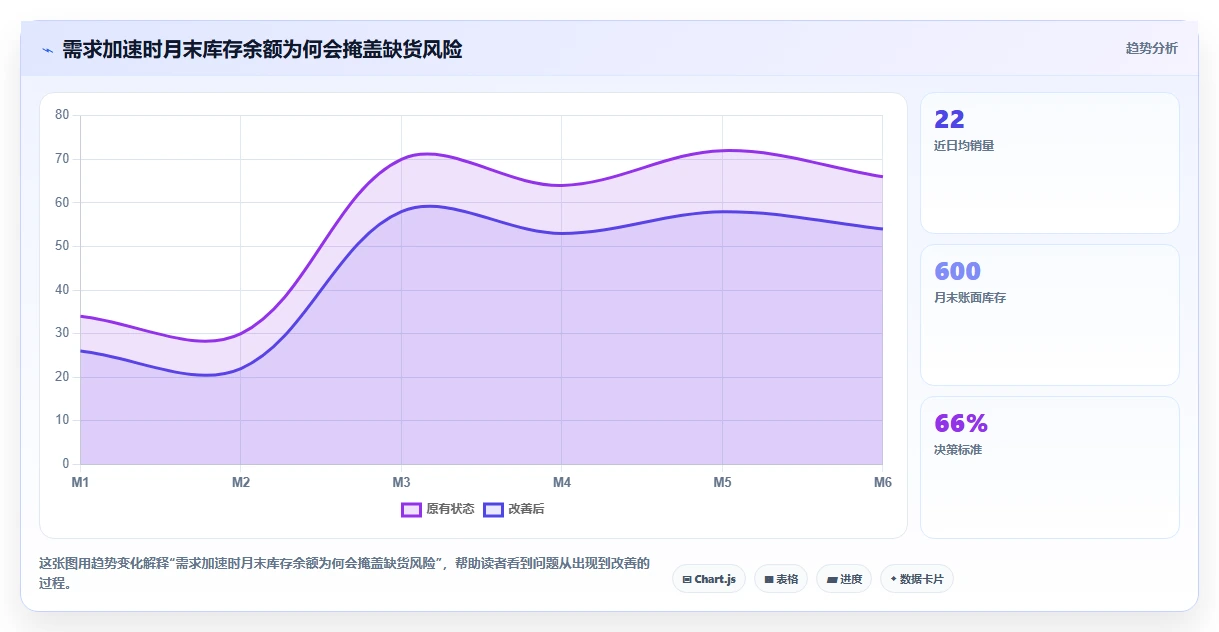Click the lightning icon beside the title
1219x632 pixels.
[x=48, y=50]
